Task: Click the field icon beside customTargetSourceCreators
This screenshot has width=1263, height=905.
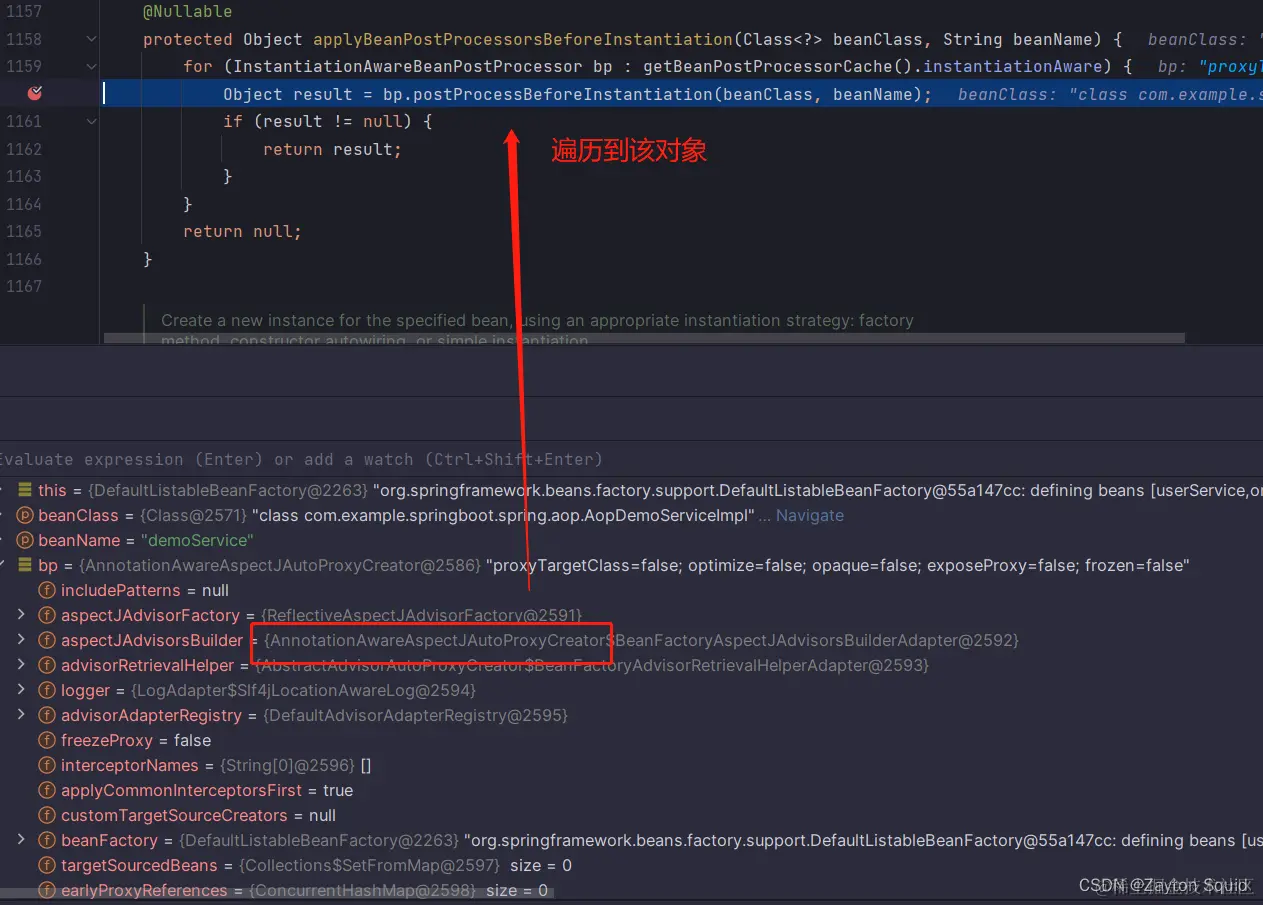Action: point(47,815)
